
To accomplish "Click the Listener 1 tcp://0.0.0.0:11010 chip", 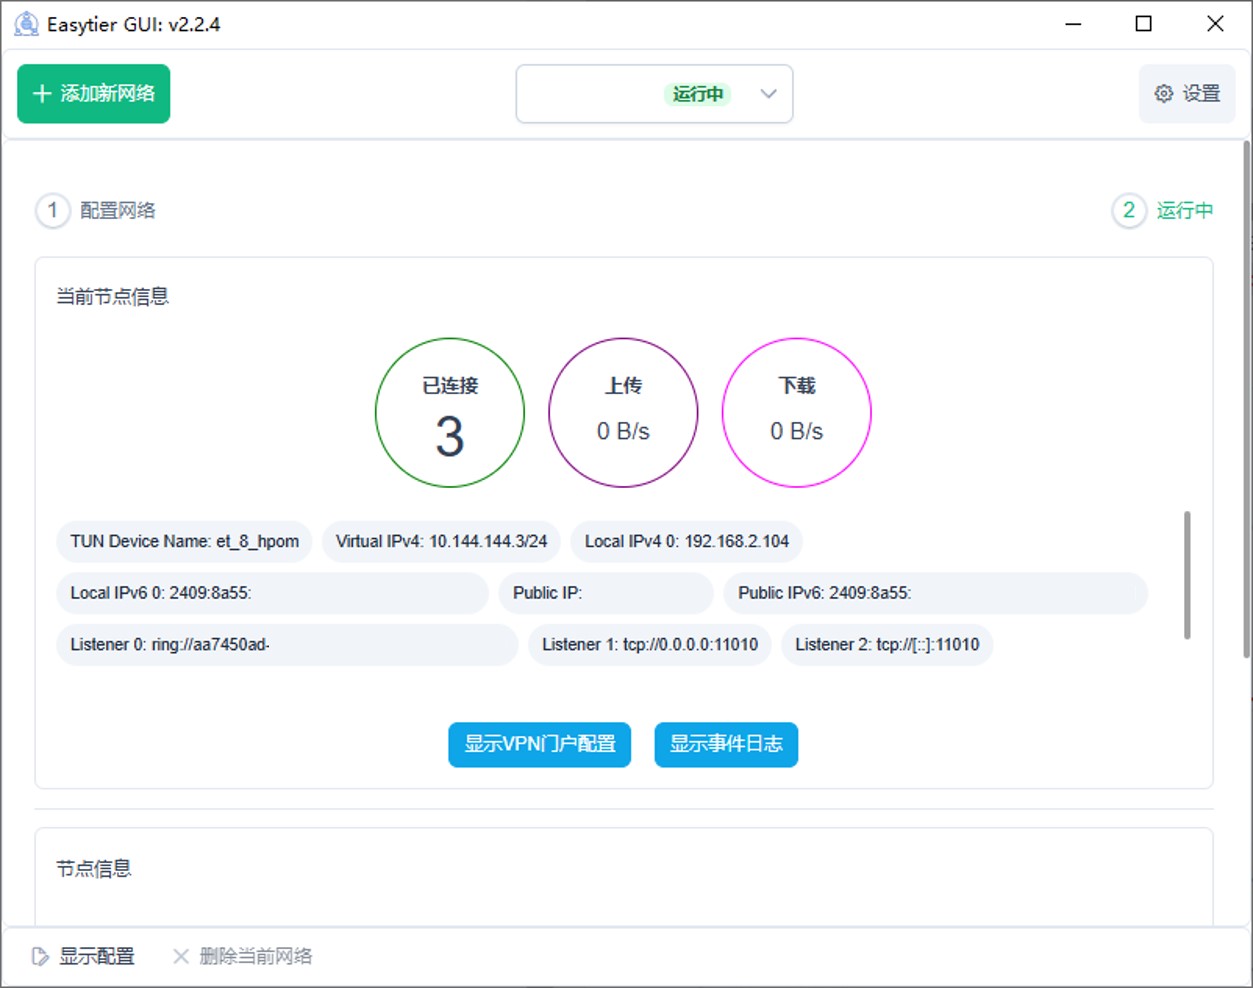I will tap(650, 645).
